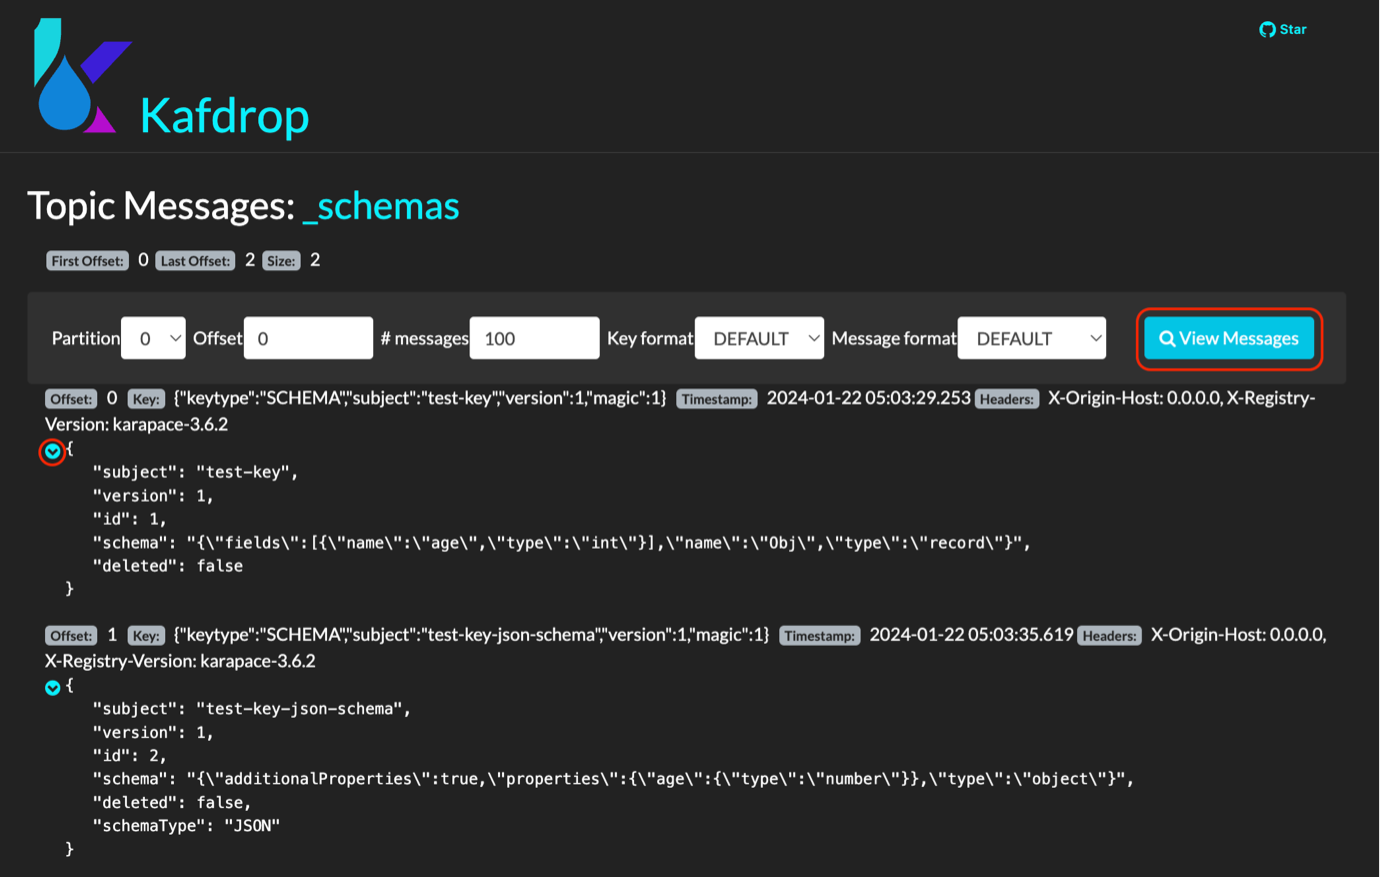Image resolution: width=1384 pixels, height=880 pixels.
Task: Open the Key format dropdown
Action: tap(759, 338)
